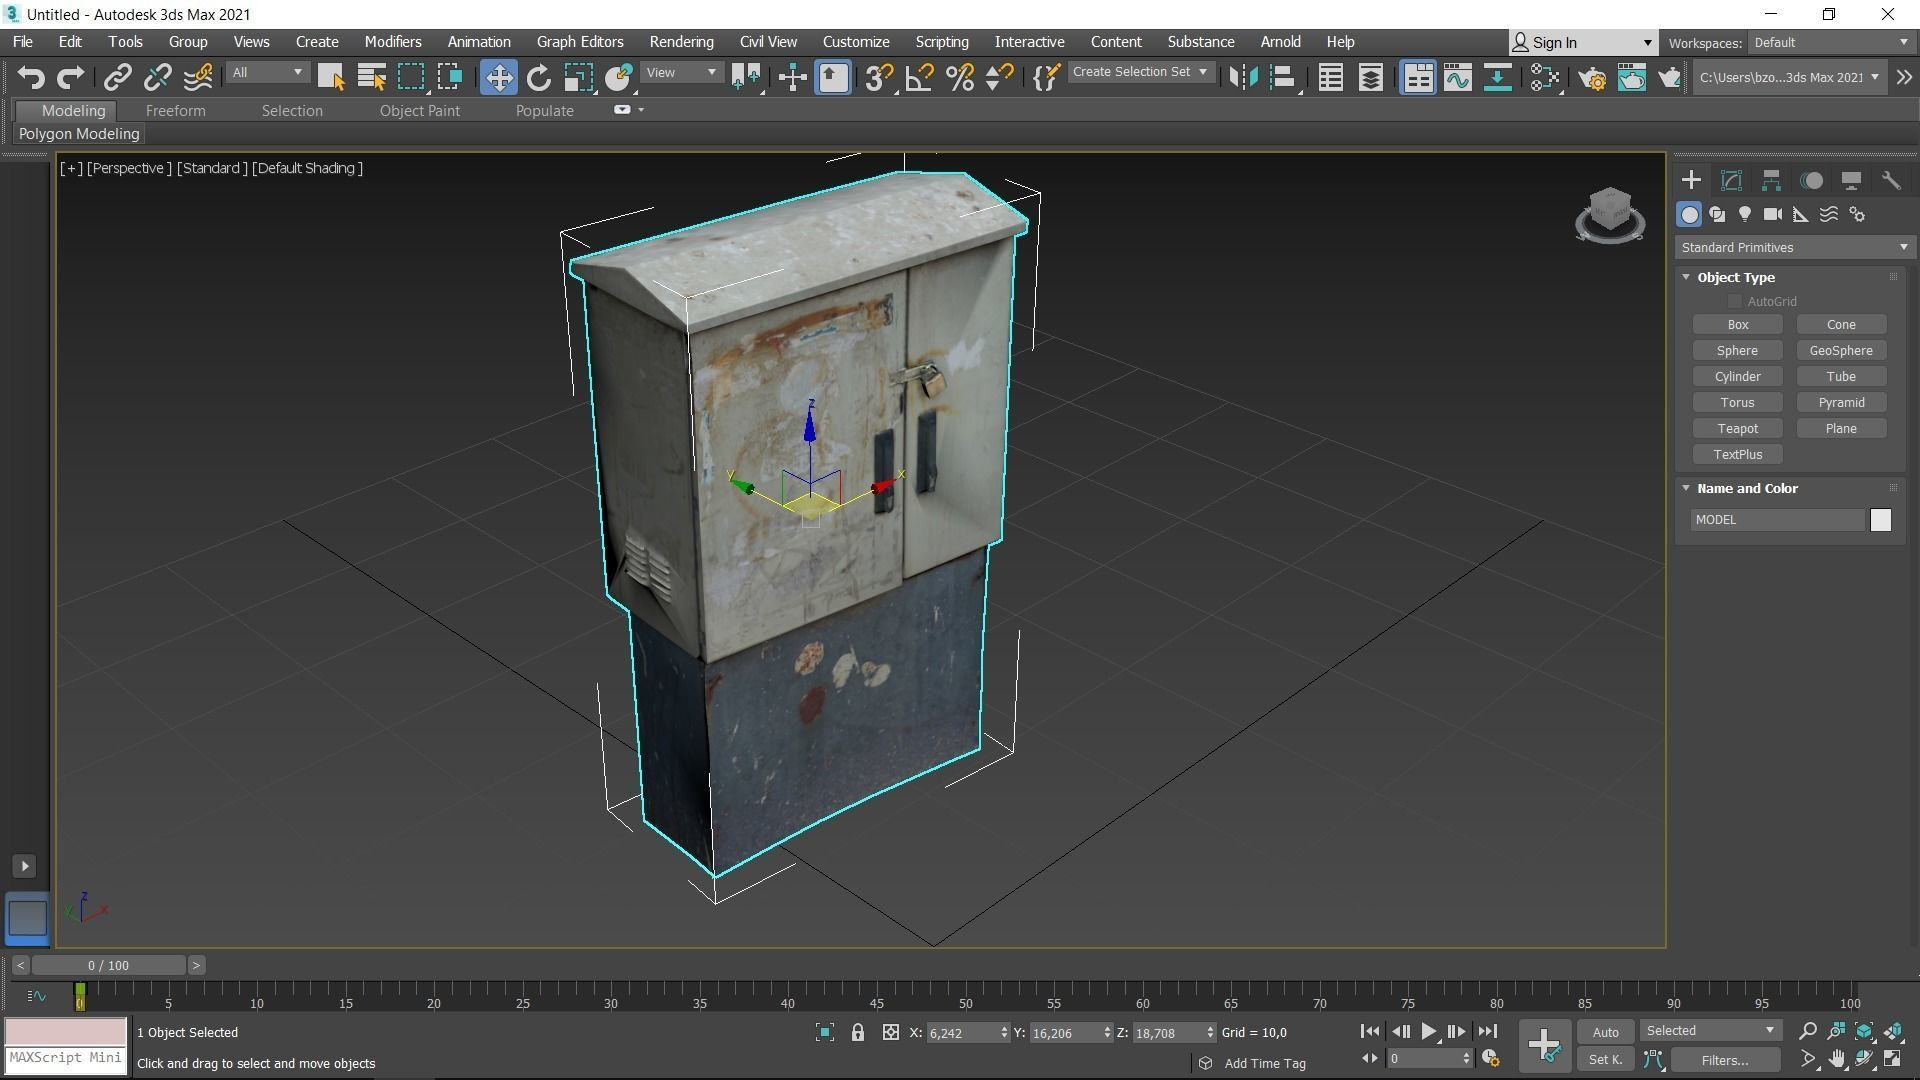
Task: Activate Select and Scale tool
Action: (578, 77)
